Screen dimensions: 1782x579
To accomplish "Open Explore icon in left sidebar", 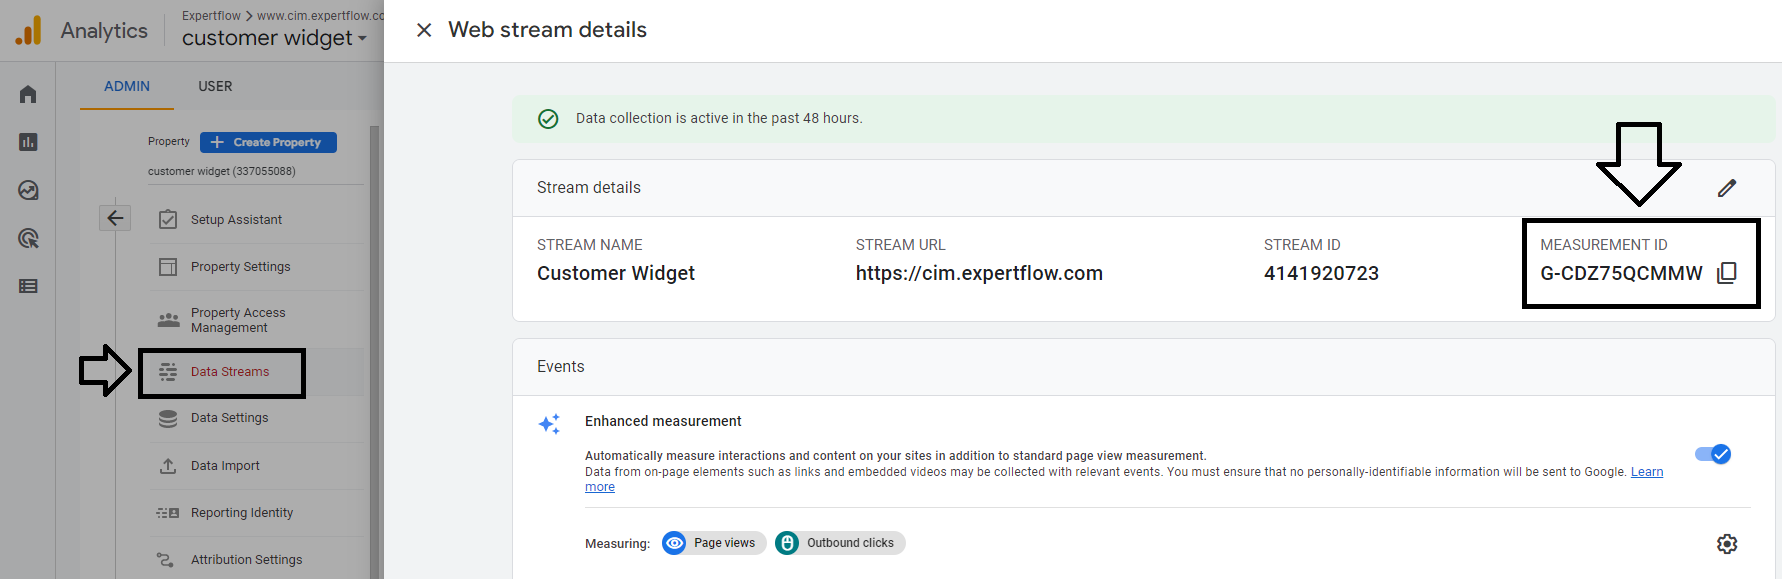I will (28, 190).
